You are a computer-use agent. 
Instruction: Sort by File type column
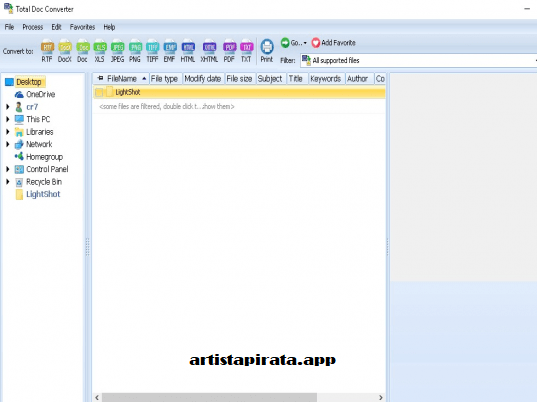(x=164, y=79)
